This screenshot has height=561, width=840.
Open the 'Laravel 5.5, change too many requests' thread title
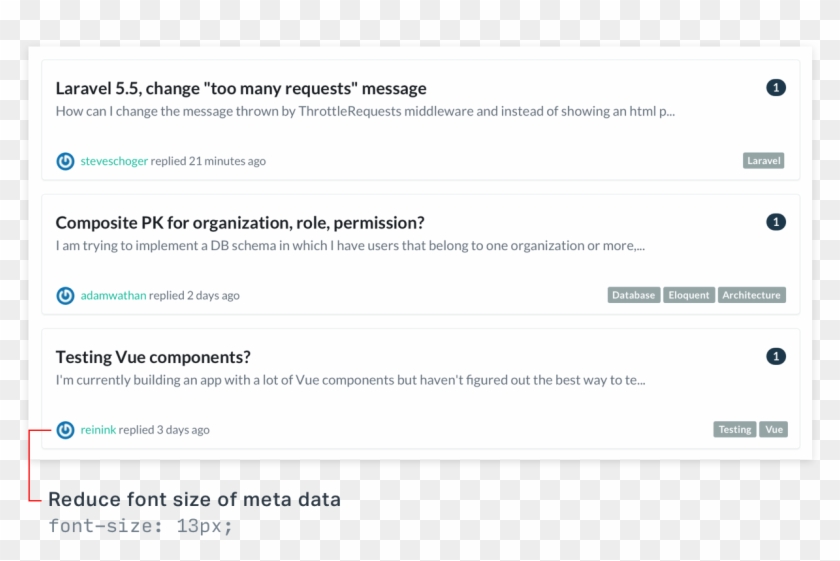[241, 88]
